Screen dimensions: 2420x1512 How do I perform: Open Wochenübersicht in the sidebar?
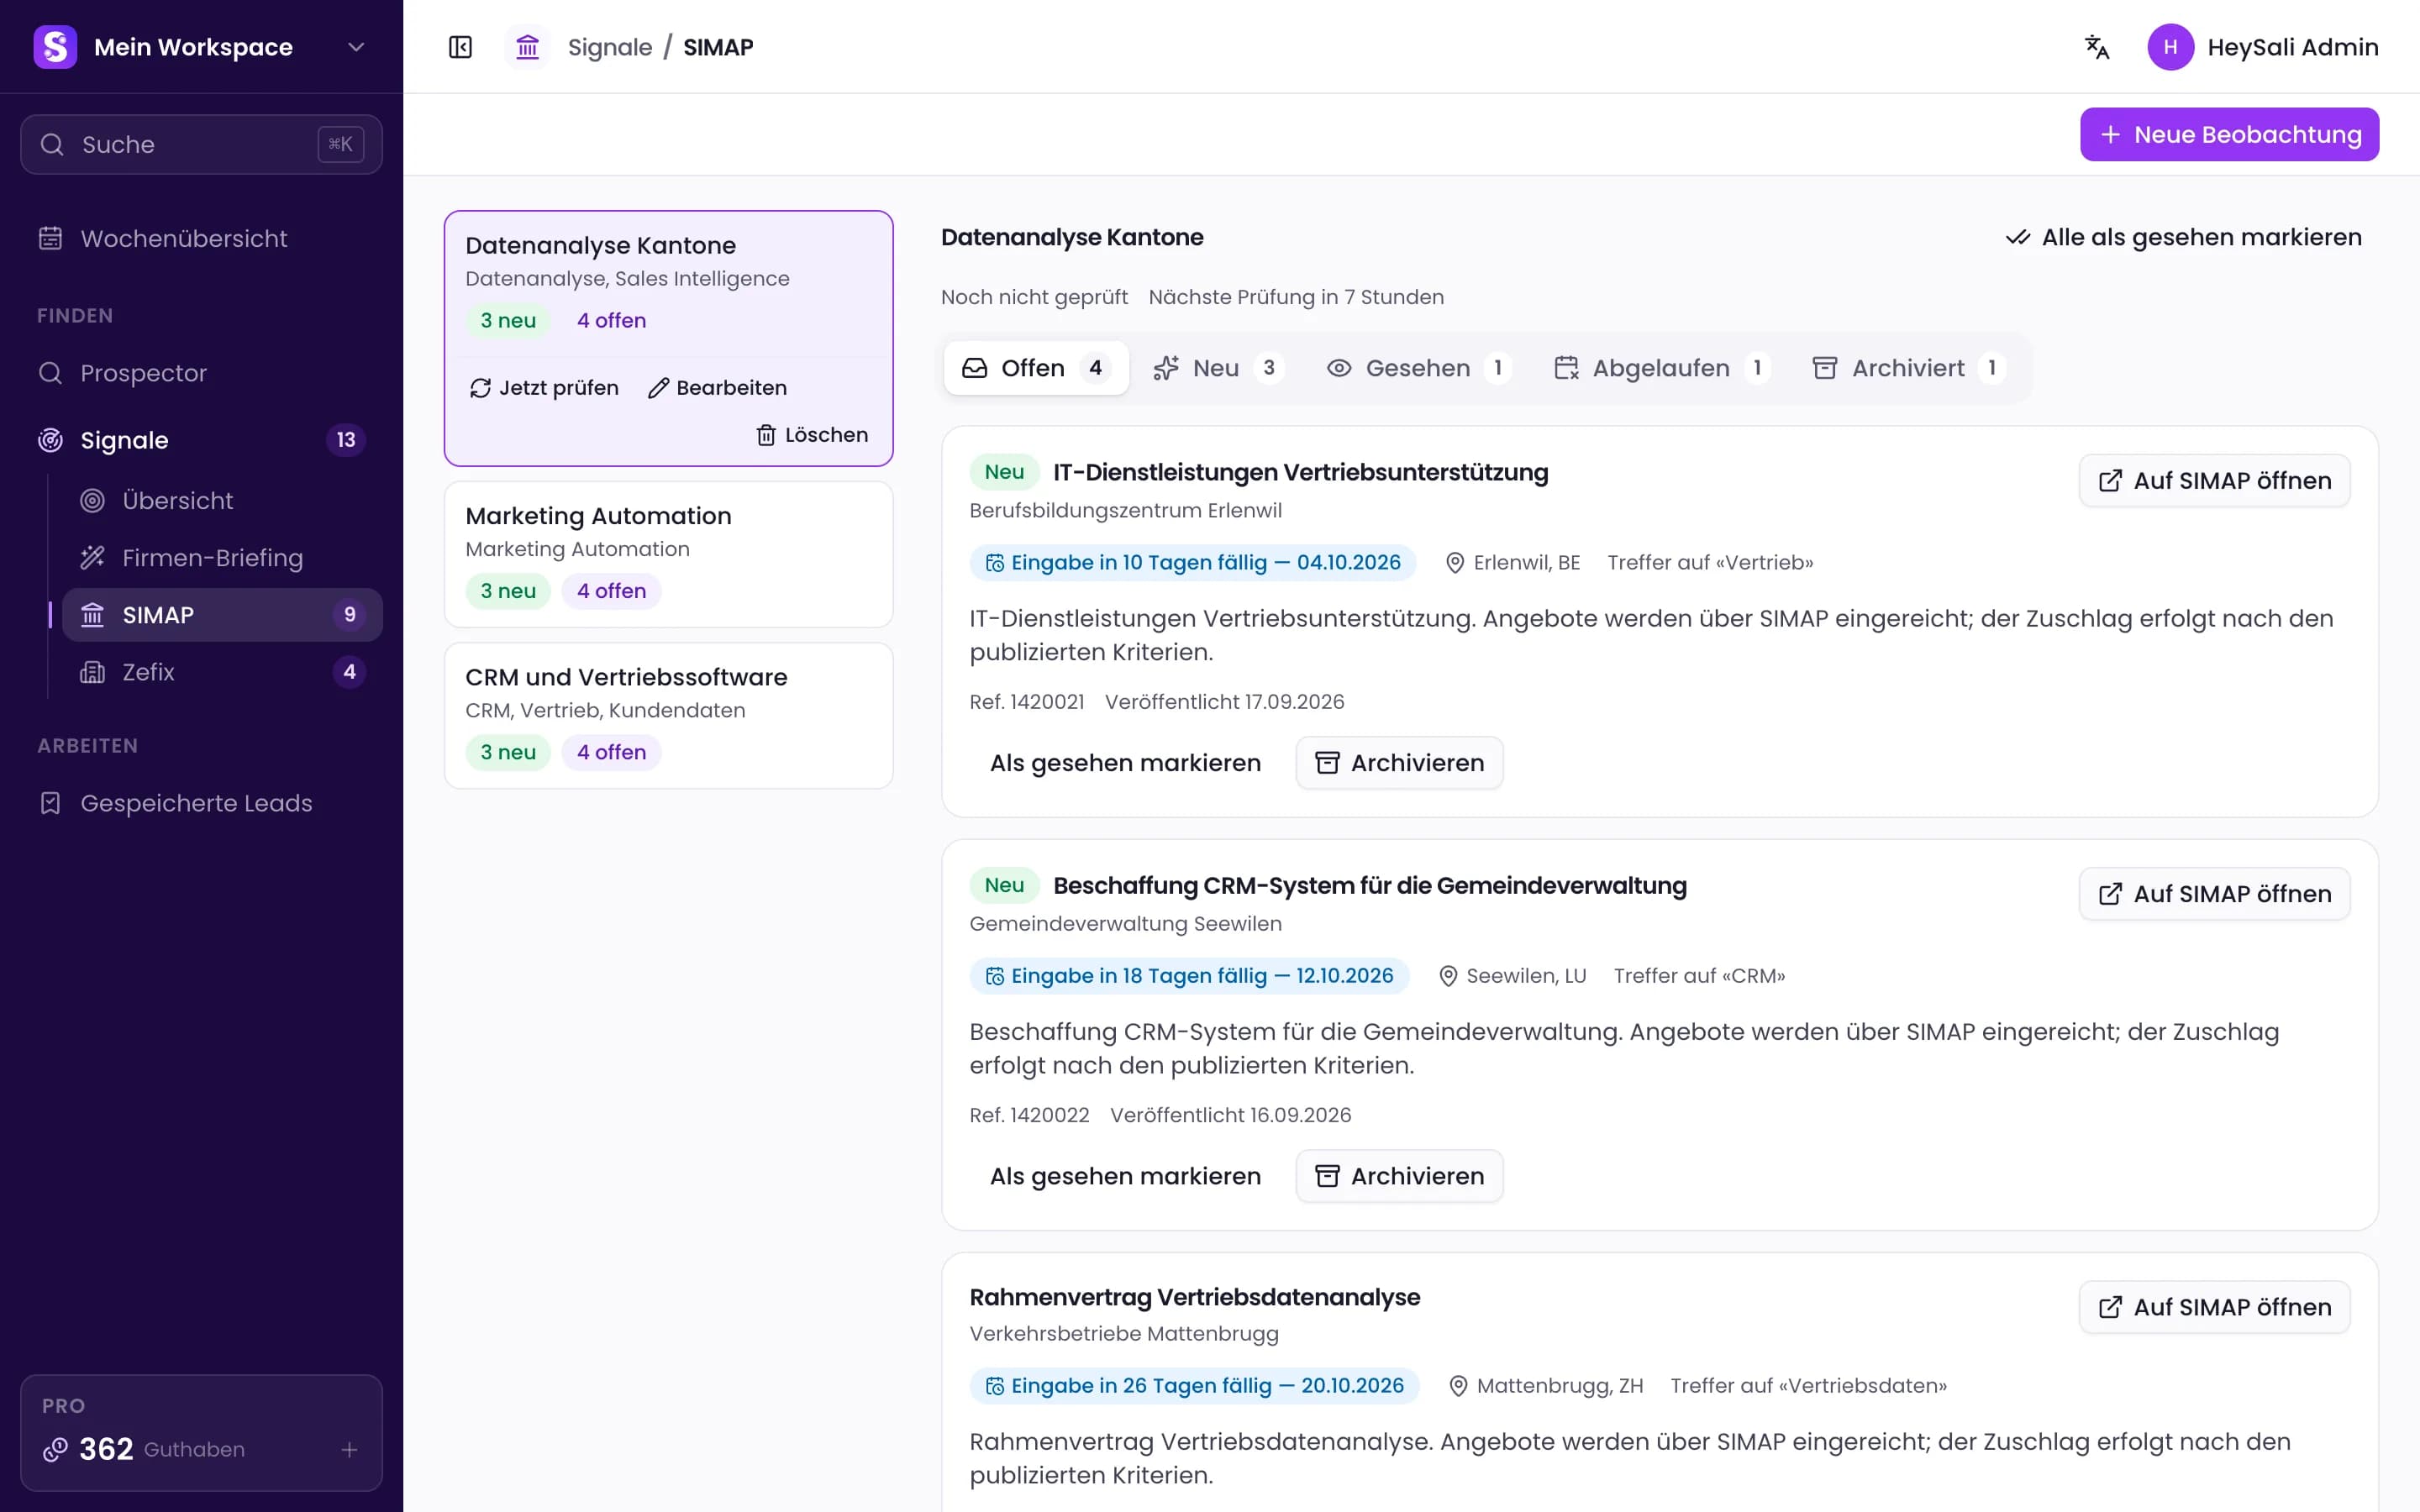click(201, 239)
